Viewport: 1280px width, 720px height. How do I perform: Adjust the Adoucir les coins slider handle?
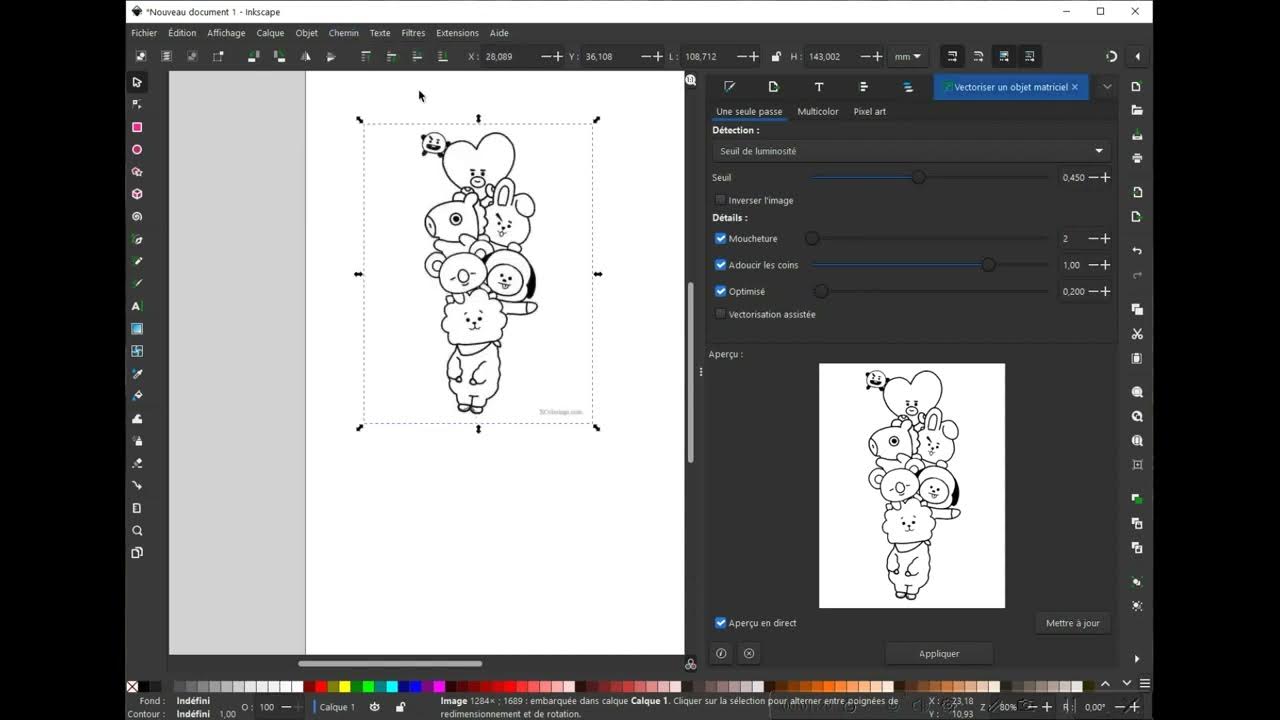point(988,265)
